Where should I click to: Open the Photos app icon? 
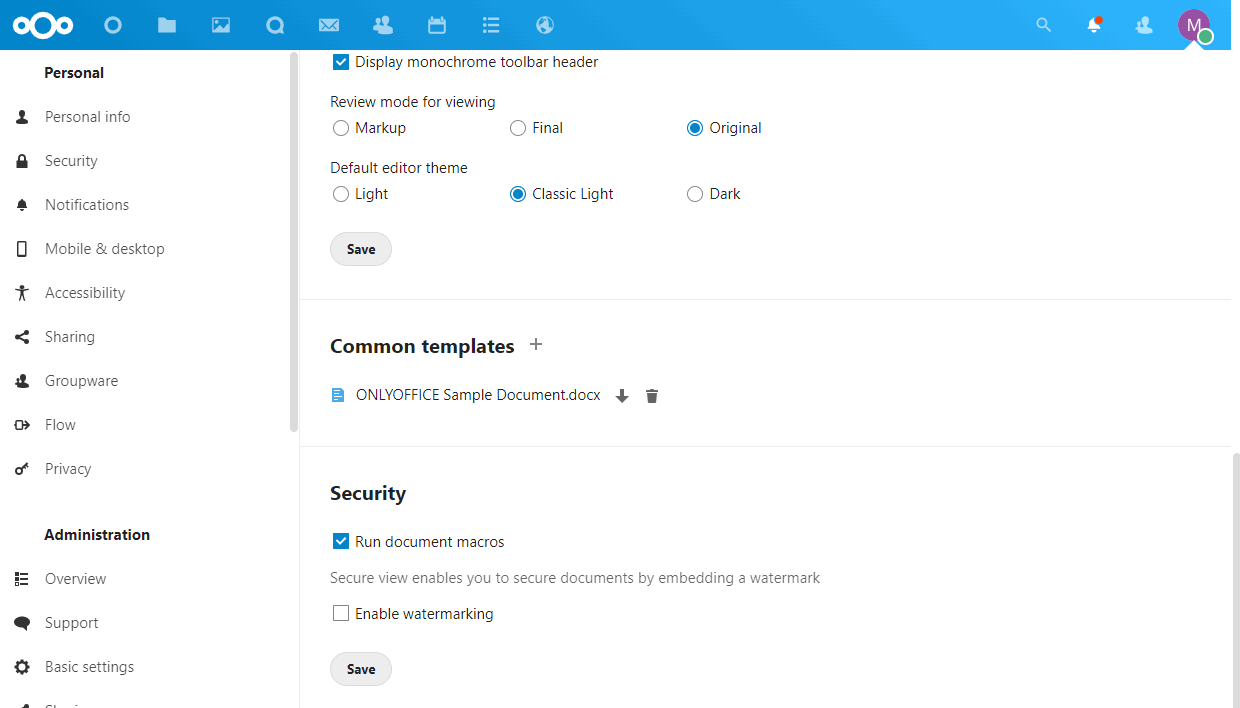pyautogui.click(x=221, y=25)
